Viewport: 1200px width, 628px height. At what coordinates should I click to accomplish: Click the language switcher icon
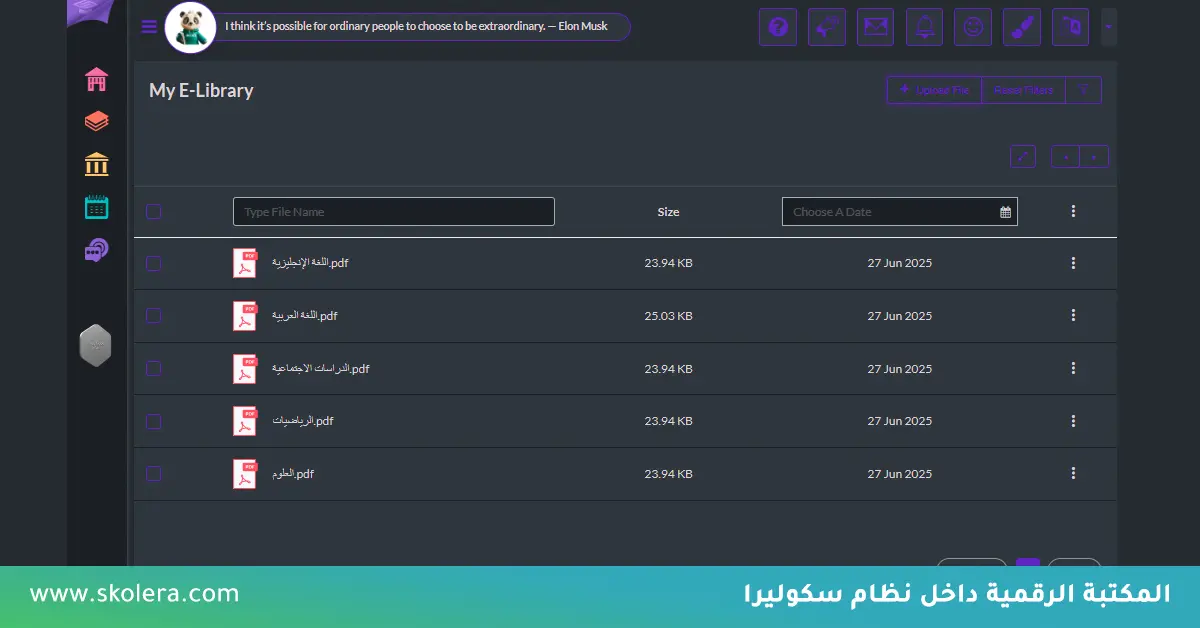[1070, 27]
